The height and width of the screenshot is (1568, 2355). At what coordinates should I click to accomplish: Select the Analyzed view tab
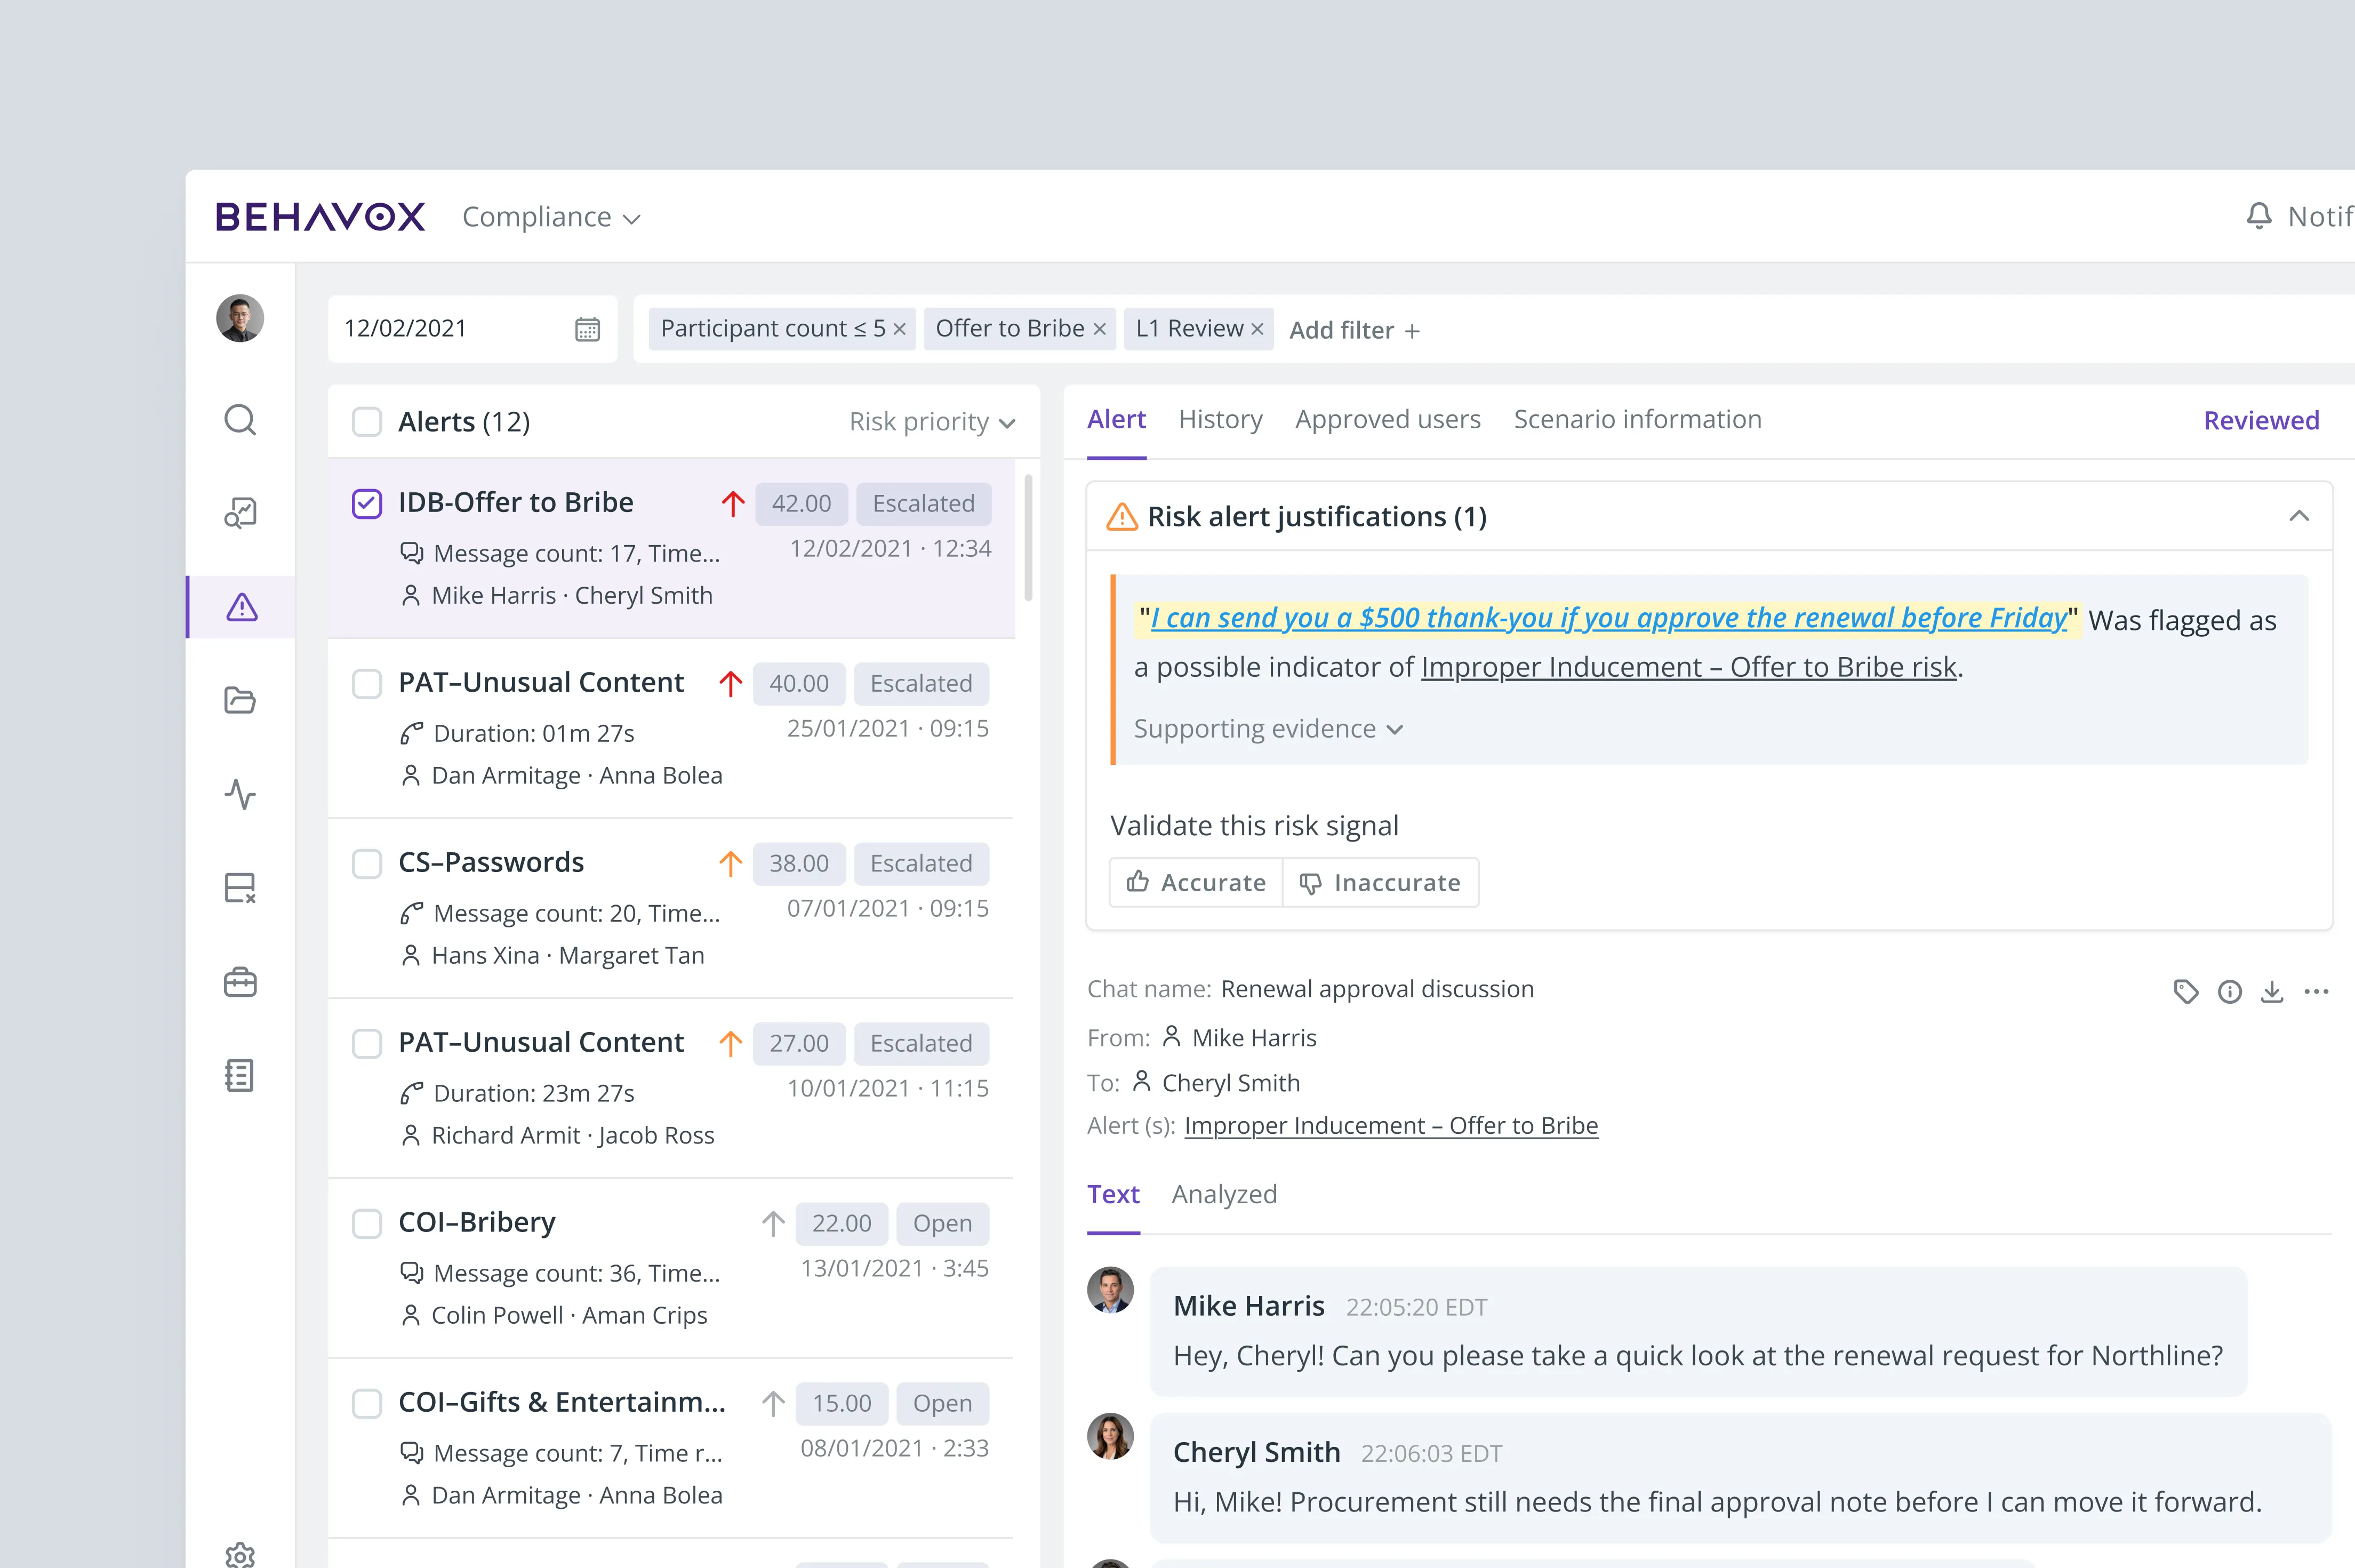coord(1224,1194)
